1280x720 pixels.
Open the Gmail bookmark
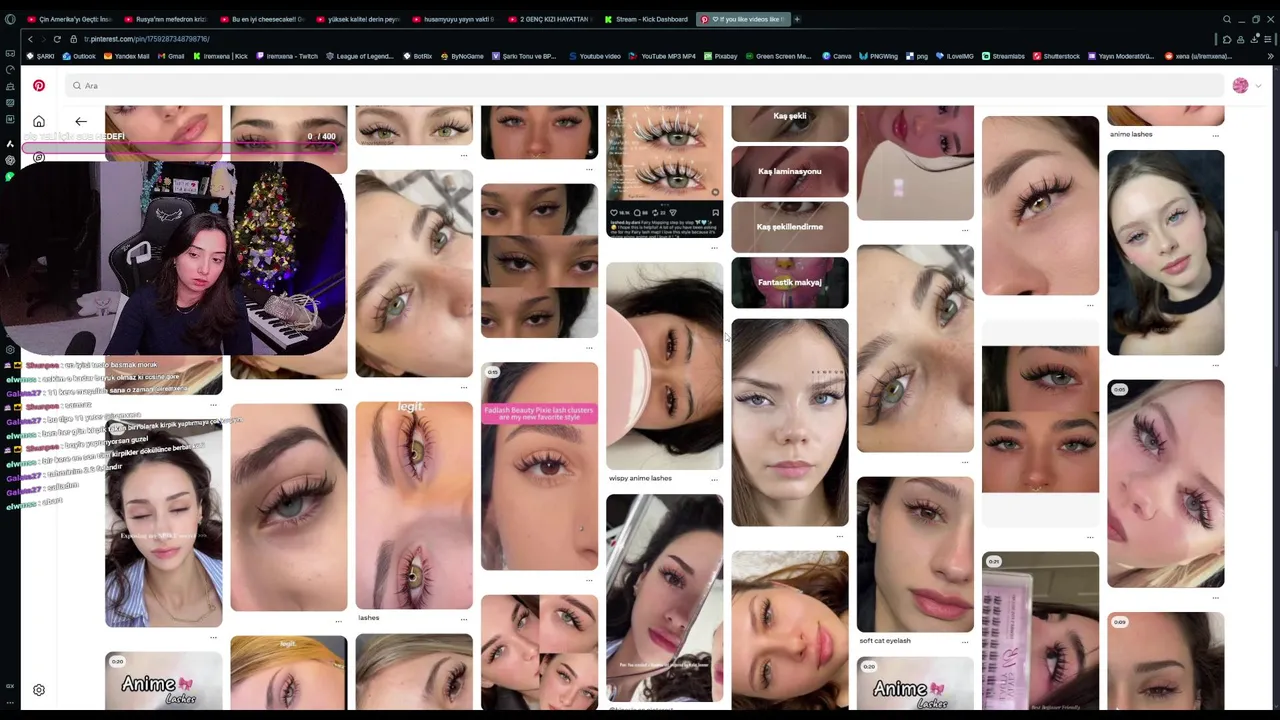(x=171, y=56)
